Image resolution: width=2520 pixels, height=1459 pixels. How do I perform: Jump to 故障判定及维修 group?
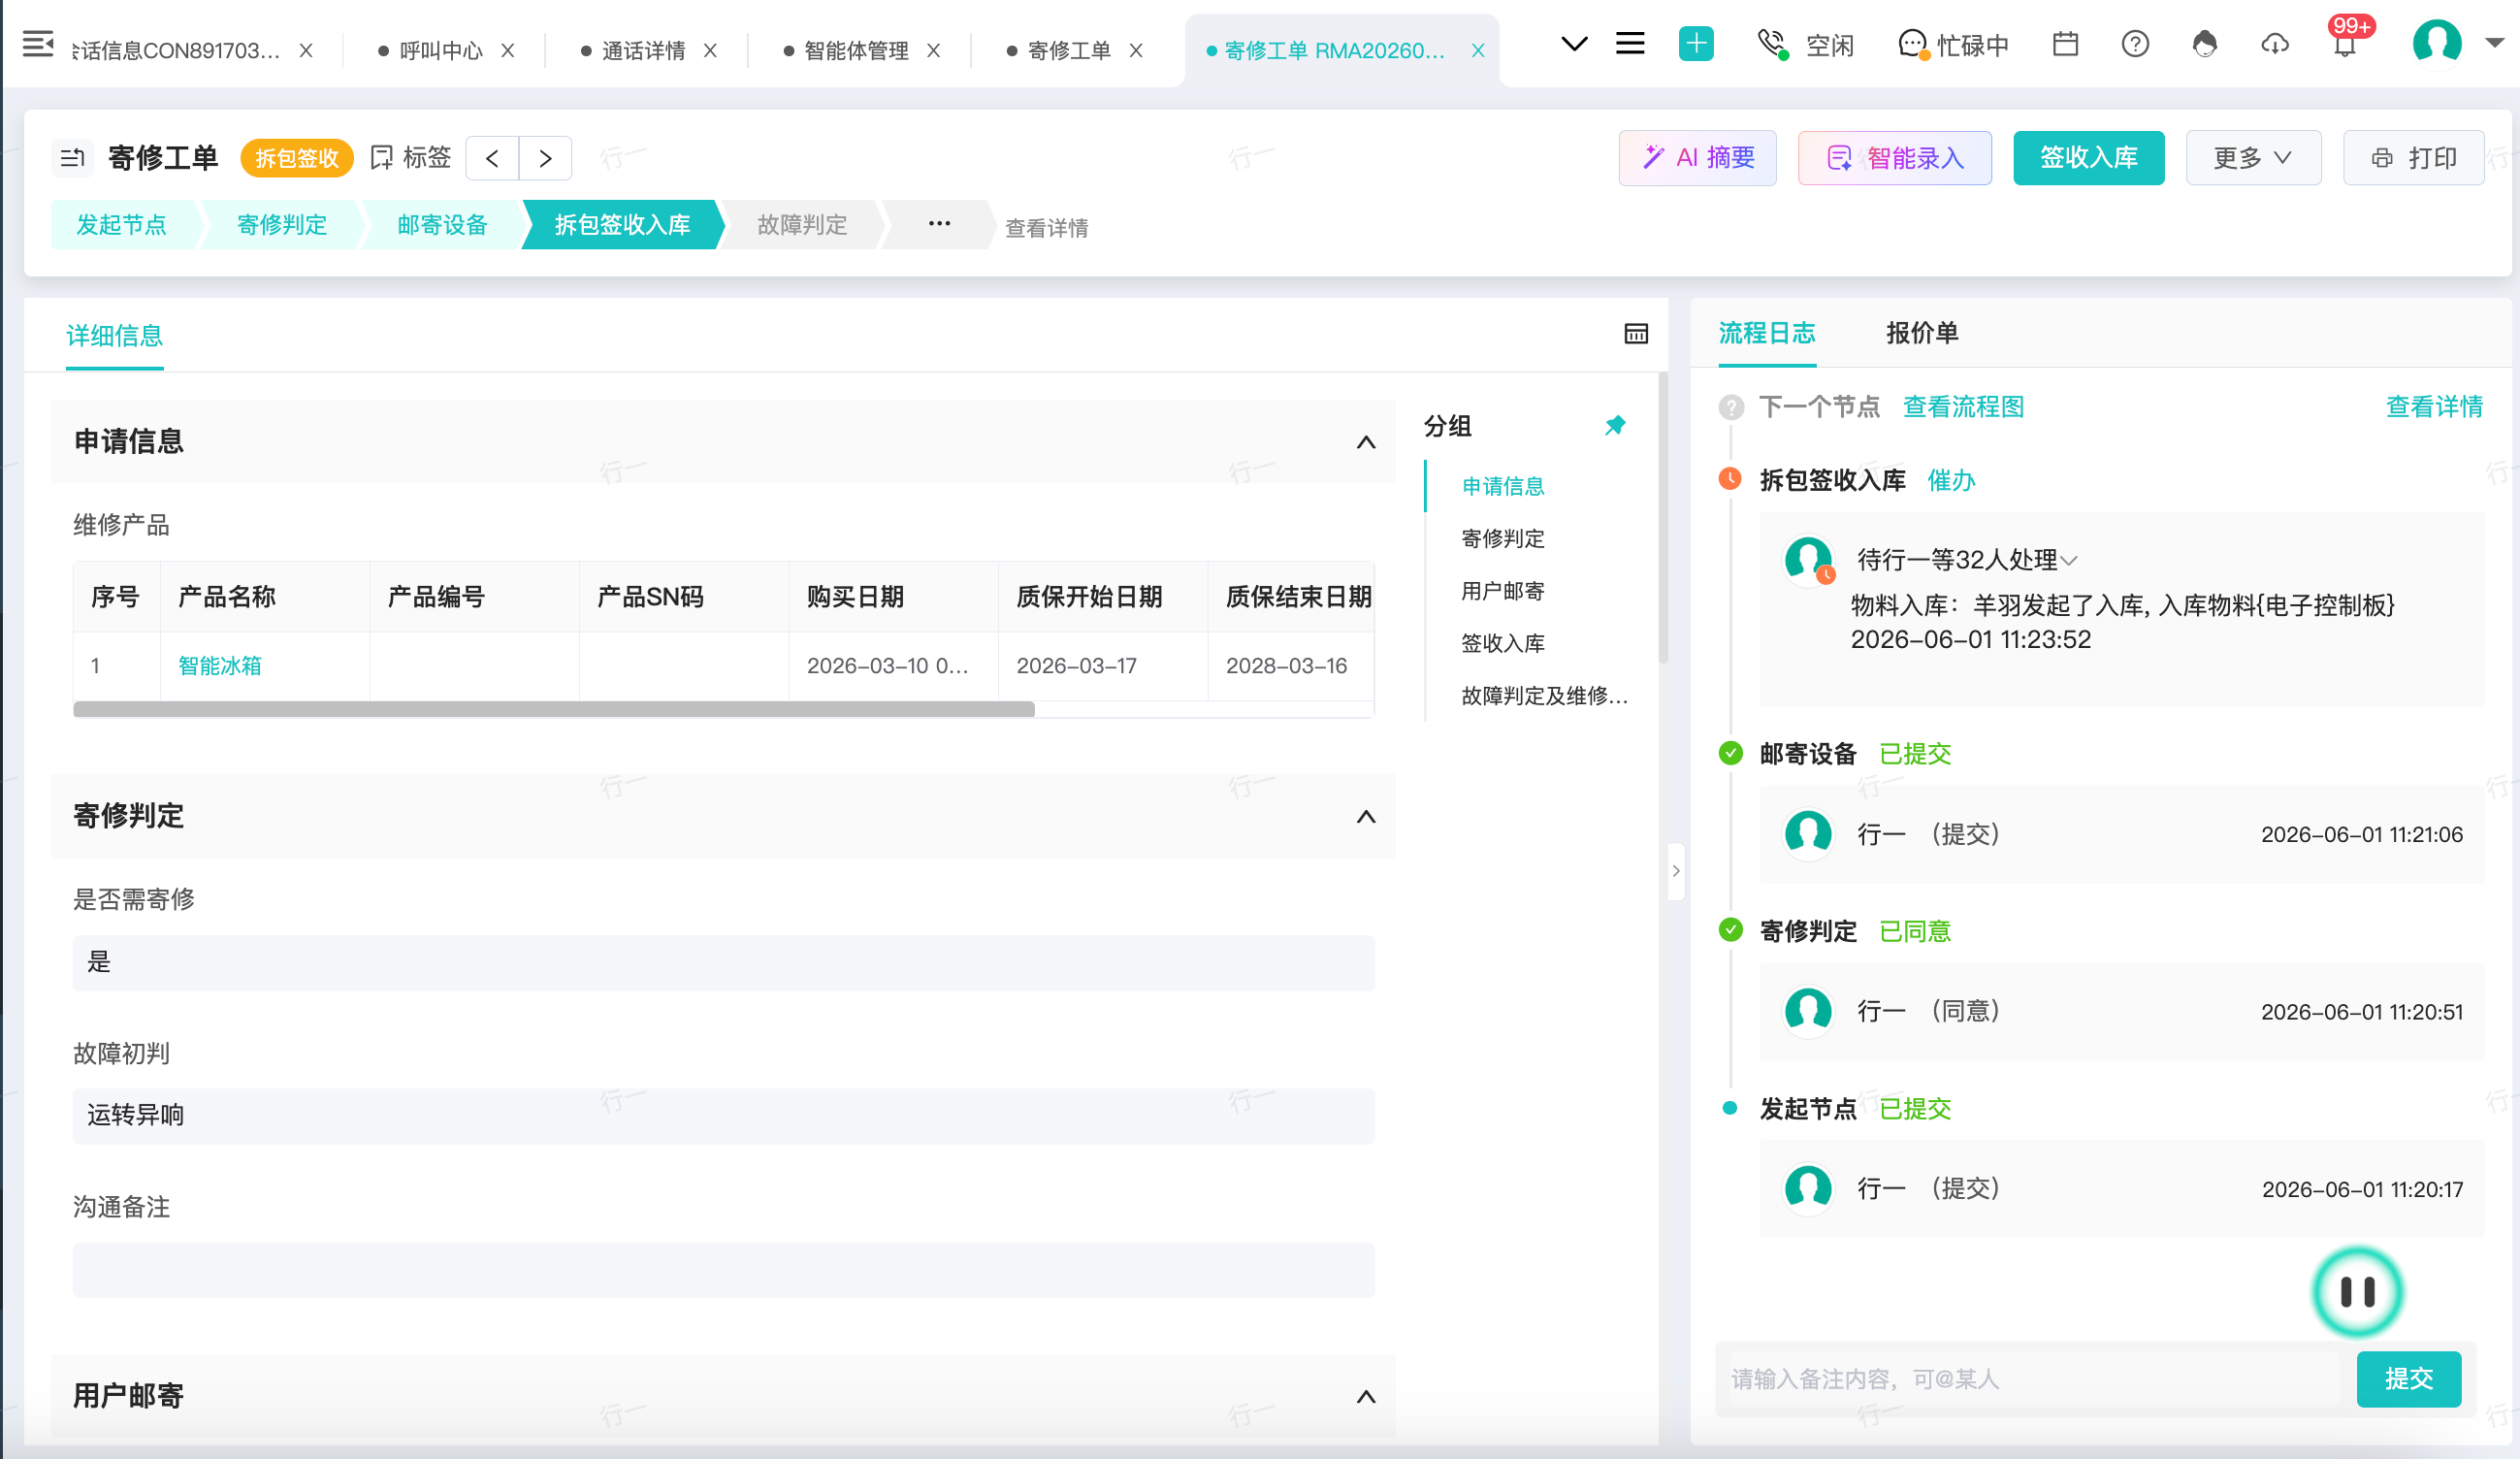(x=1544, y=696)
